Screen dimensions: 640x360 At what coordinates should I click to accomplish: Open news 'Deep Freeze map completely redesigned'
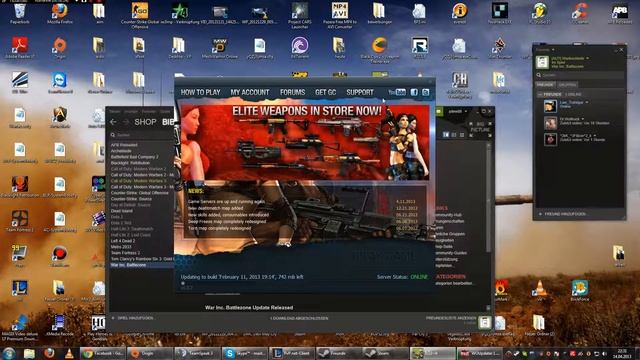(x=227, y=222)
